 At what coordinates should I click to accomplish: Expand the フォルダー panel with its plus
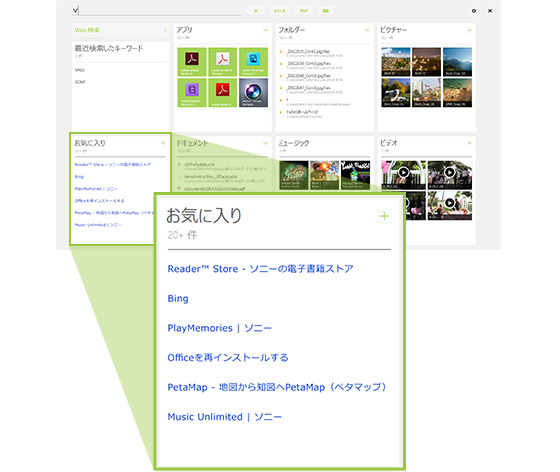pyautogui.click(x=367, y=30)
